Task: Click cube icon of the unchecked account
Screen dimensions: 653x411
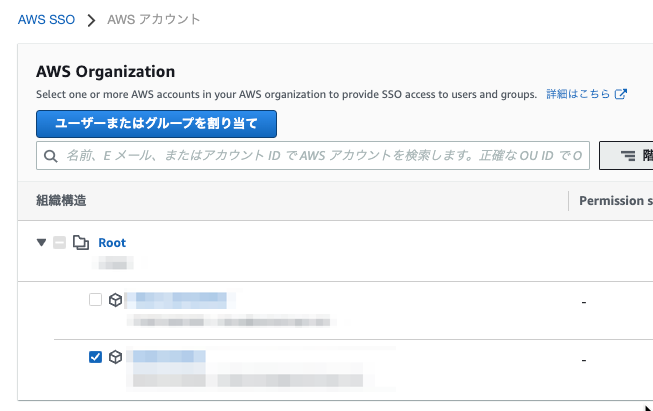Action: pyautogui.click(x=115, y=300)
